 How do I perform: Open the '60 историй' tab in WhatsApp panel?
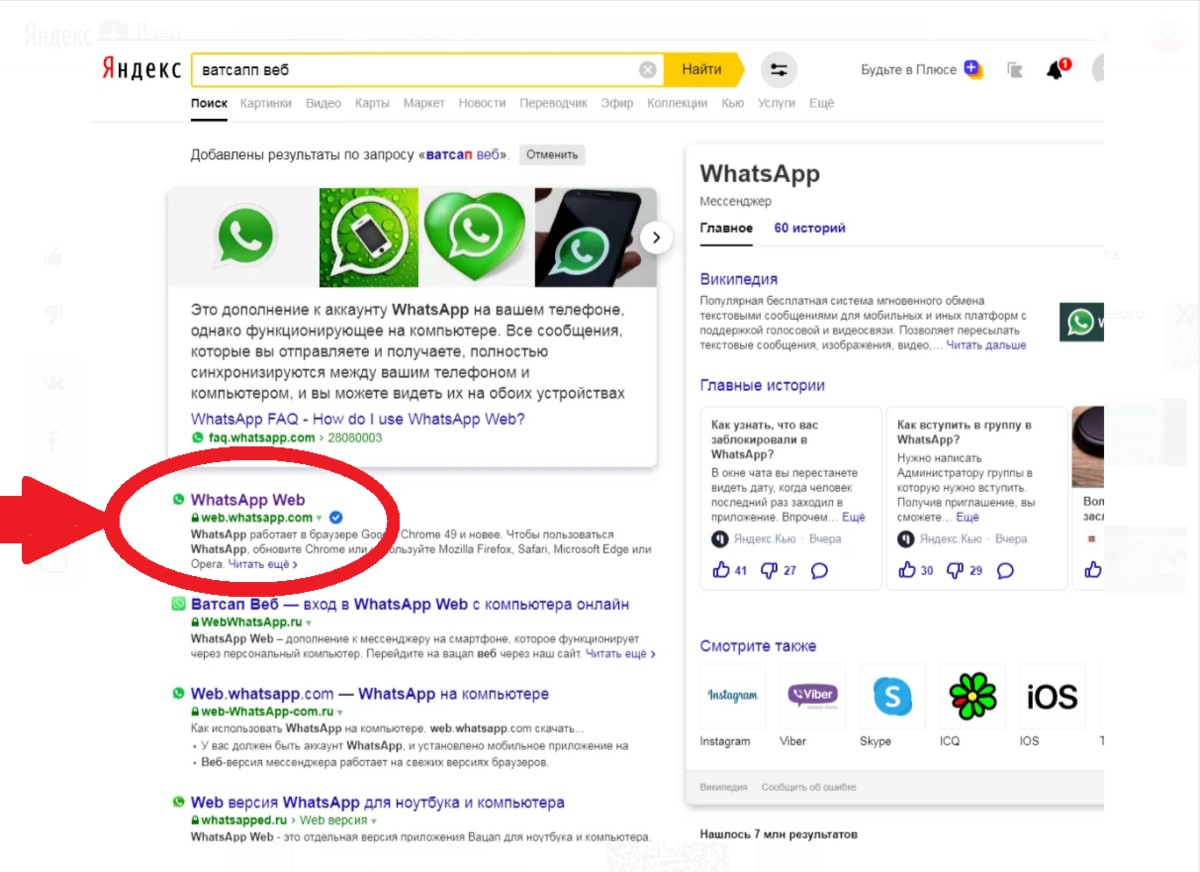click(809, 228)
